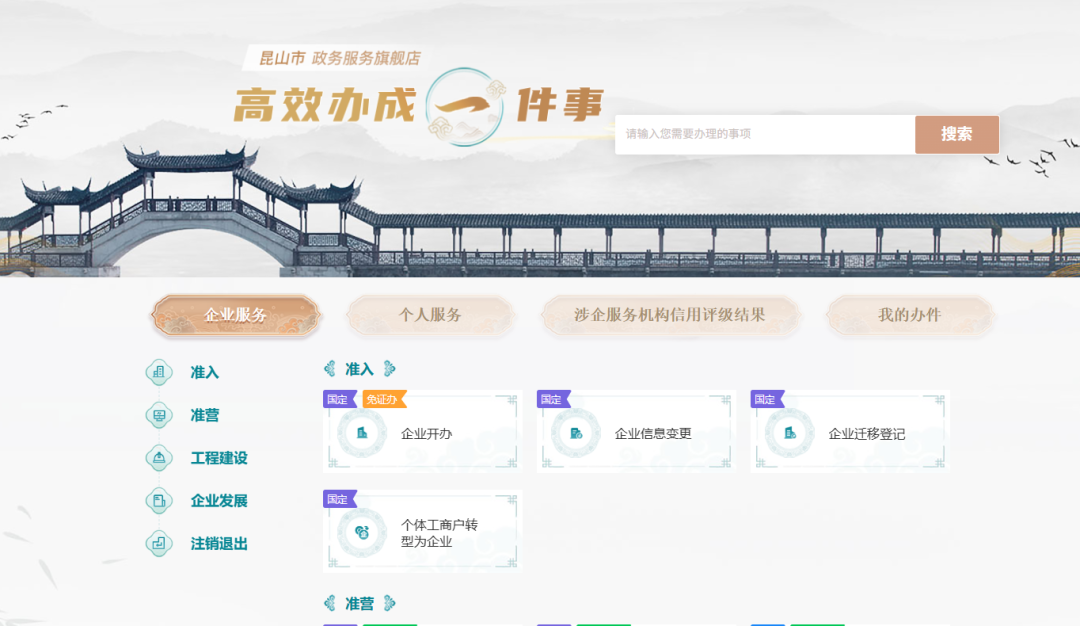This screenshot has height=626, width=1080.
Task: Click the 准入 sidebar icon
Action: click(159, 372)
